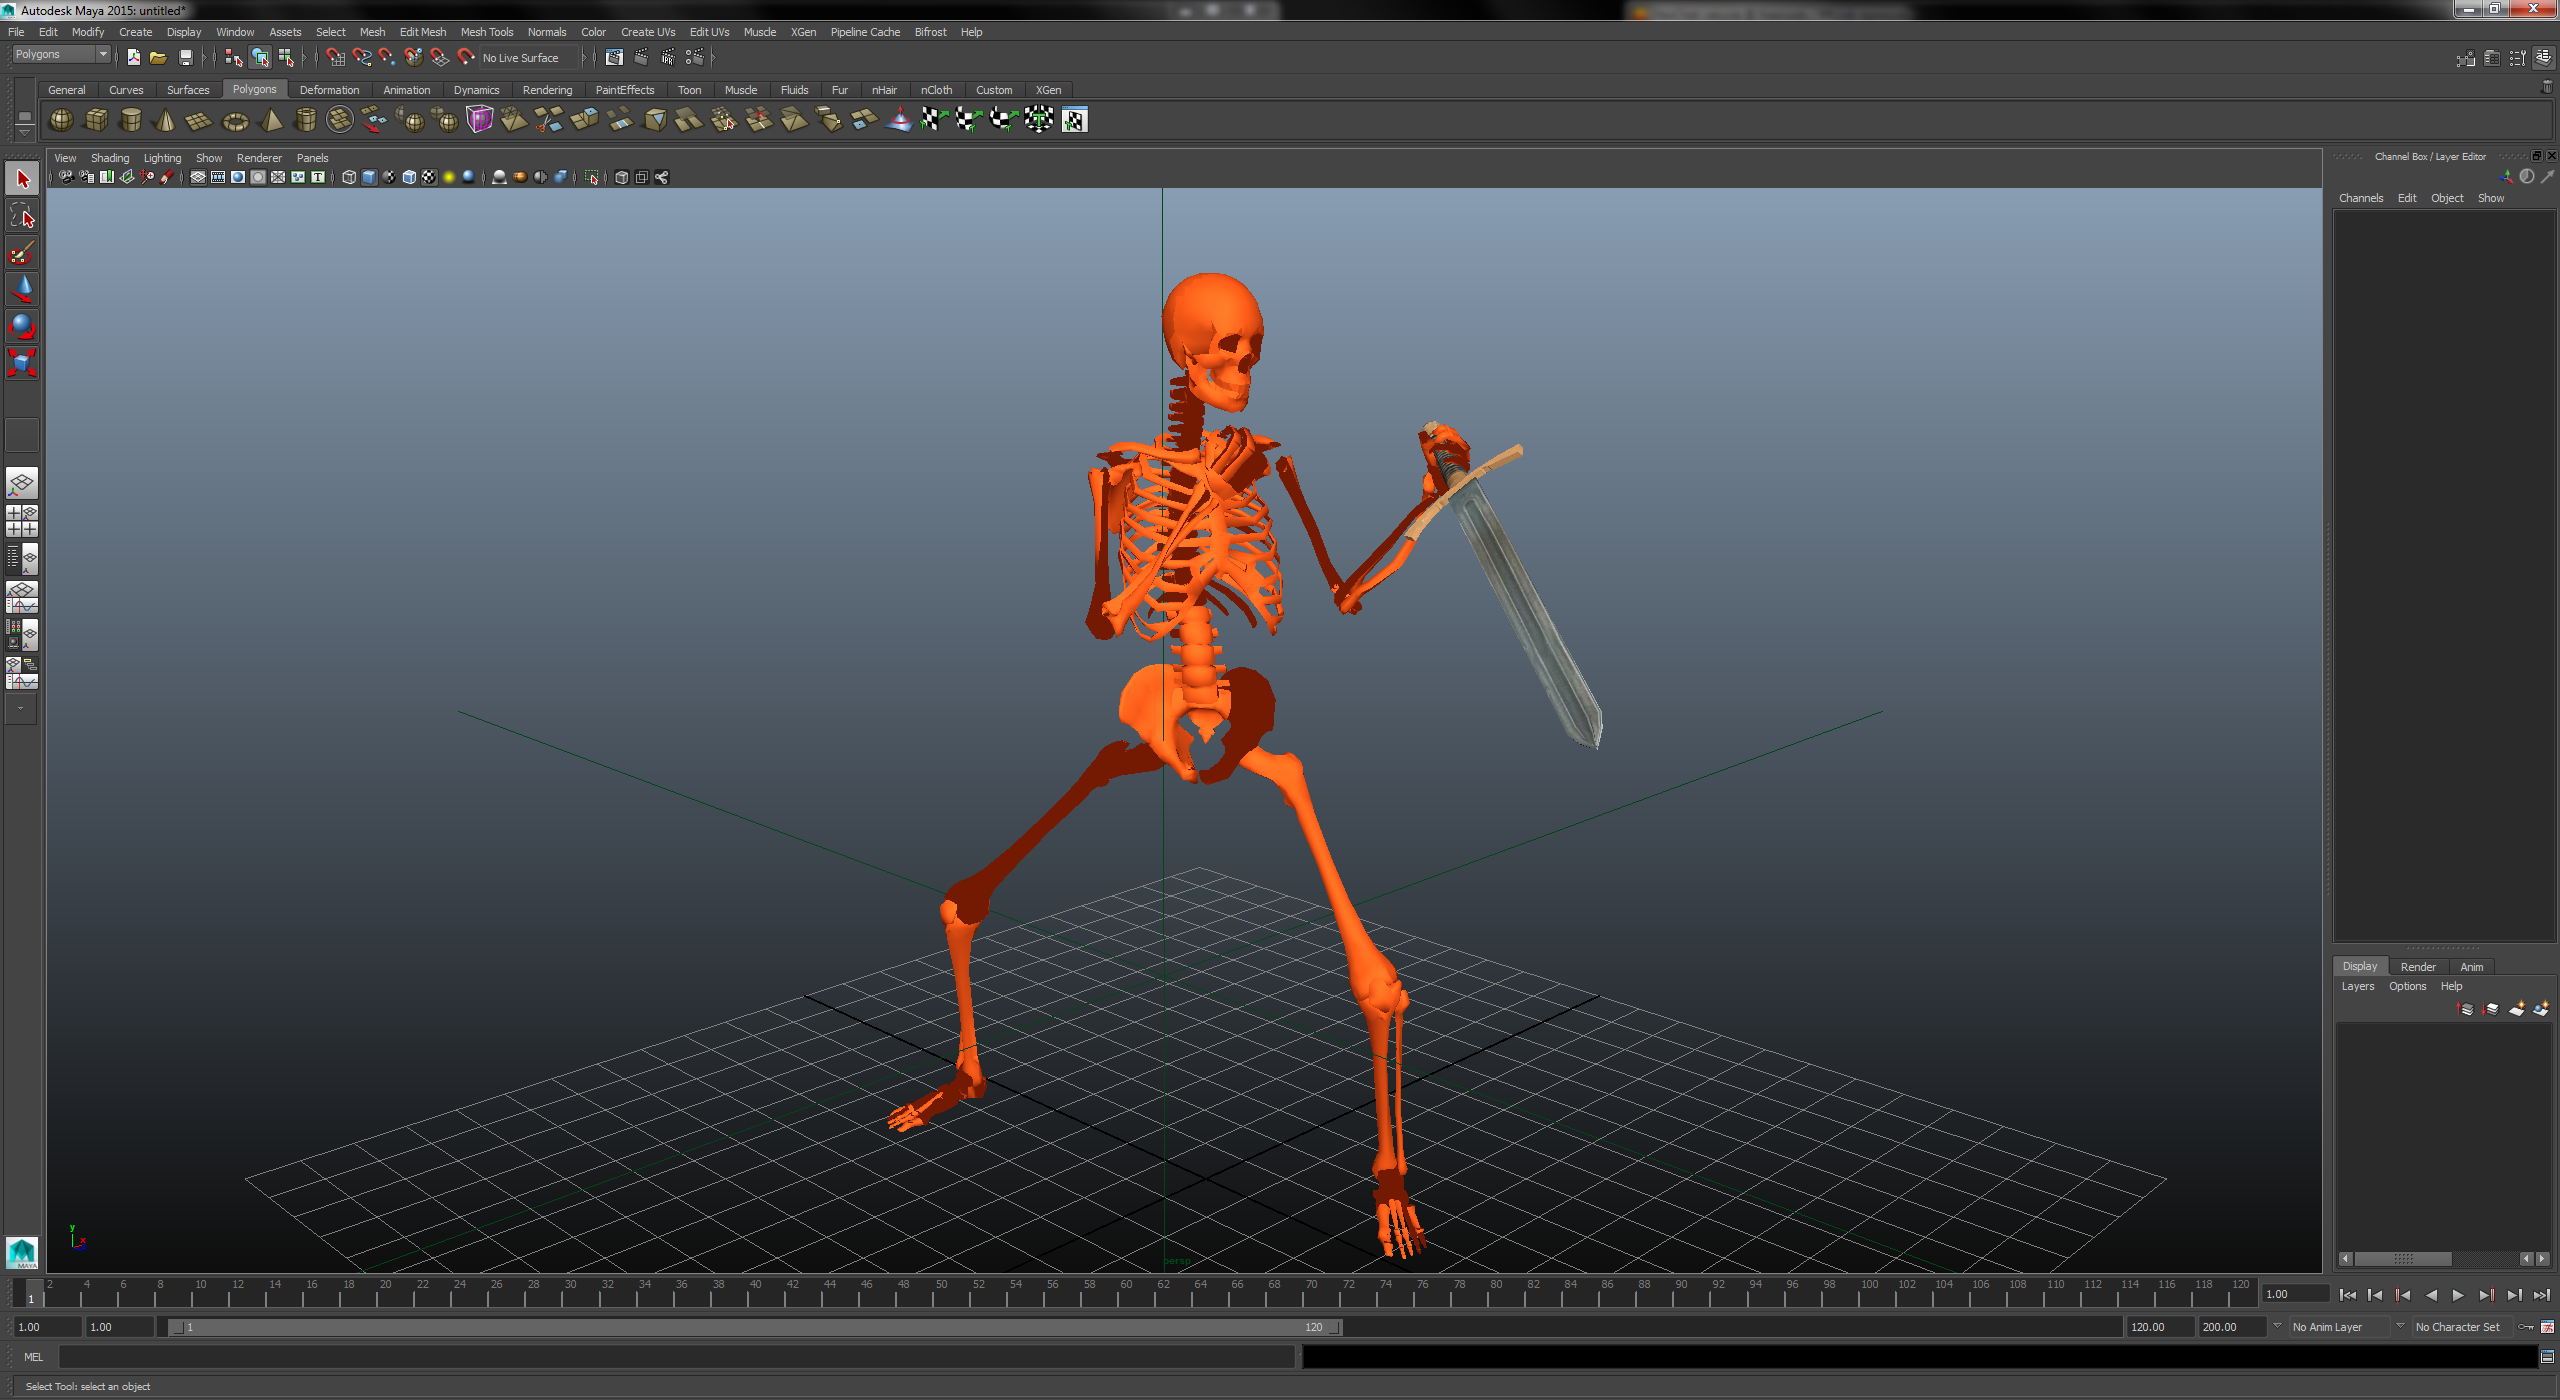Click the MEL command input field
The width and height of the screenshot is (2560, 1400).
pos(677,1357)
